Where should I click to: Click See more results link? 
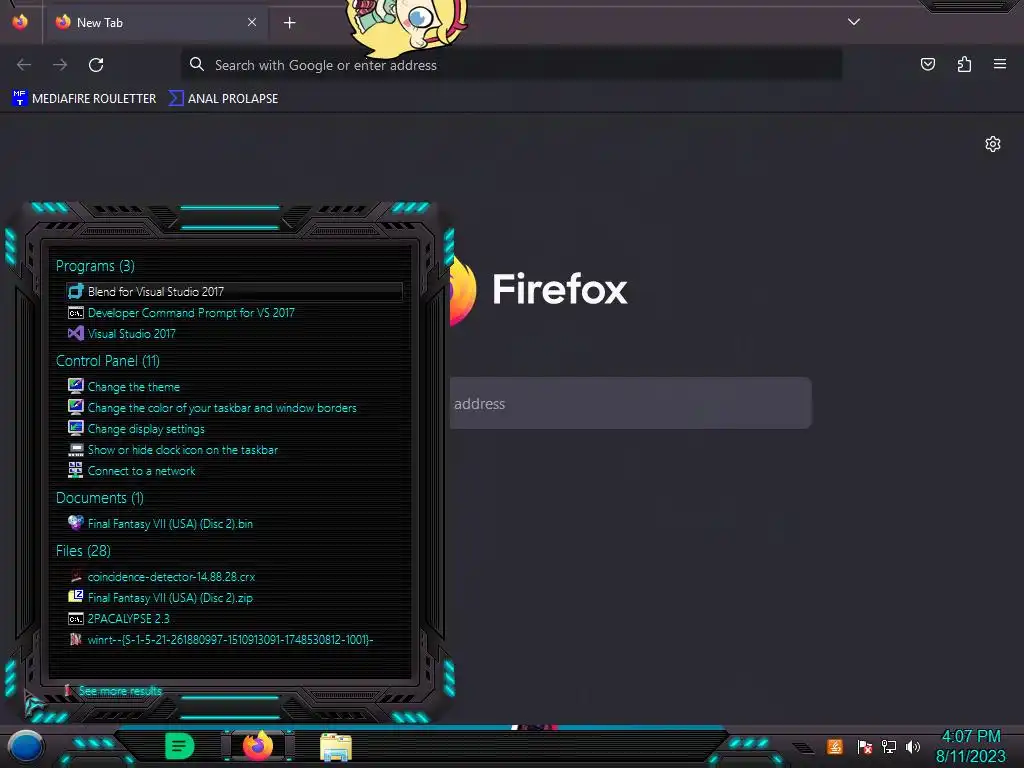(x=120, y=691)
